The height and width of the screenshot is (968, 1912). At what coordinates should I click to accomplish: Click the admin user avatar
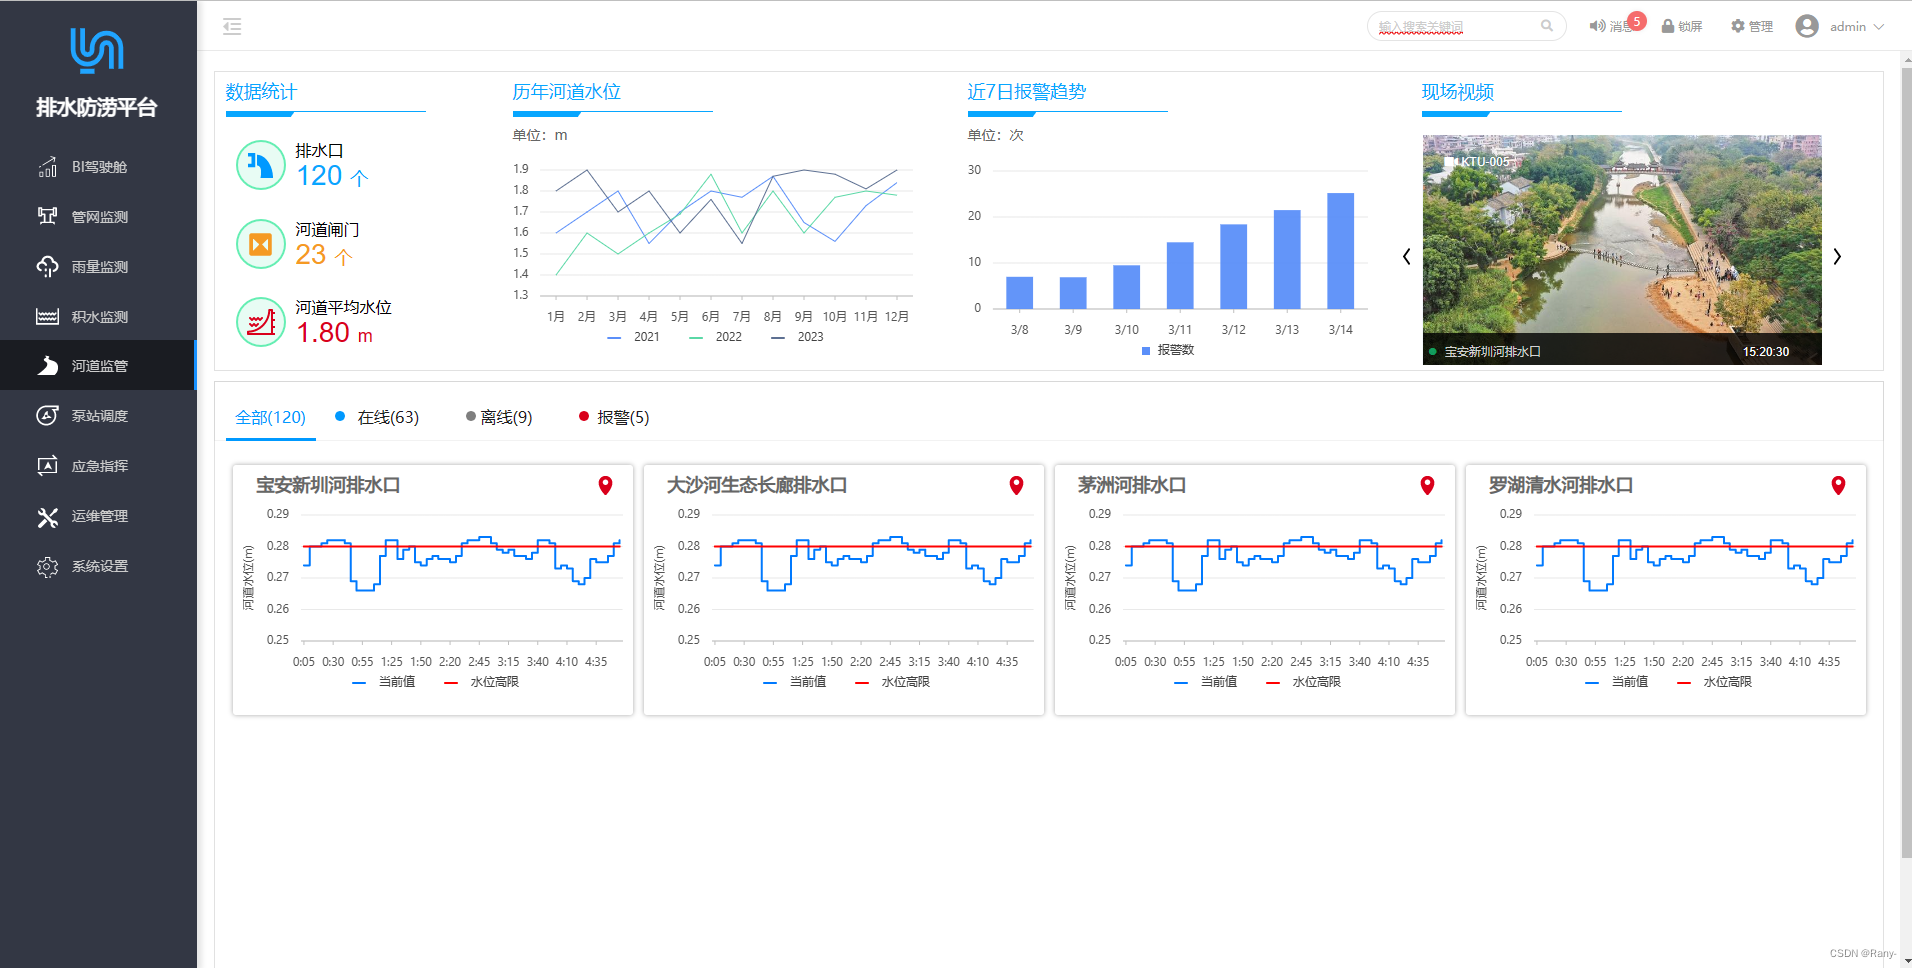1807,27
